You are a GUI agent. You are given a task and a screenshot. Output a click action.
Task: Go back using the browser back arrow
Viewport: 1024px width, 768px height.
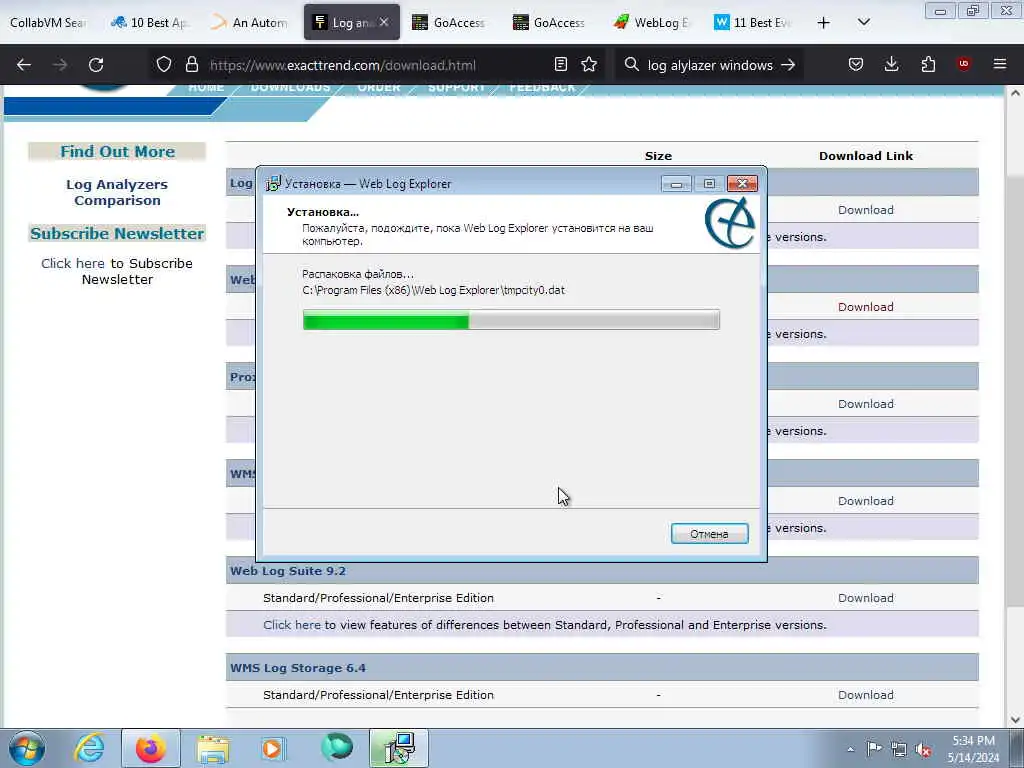point(24,65)
